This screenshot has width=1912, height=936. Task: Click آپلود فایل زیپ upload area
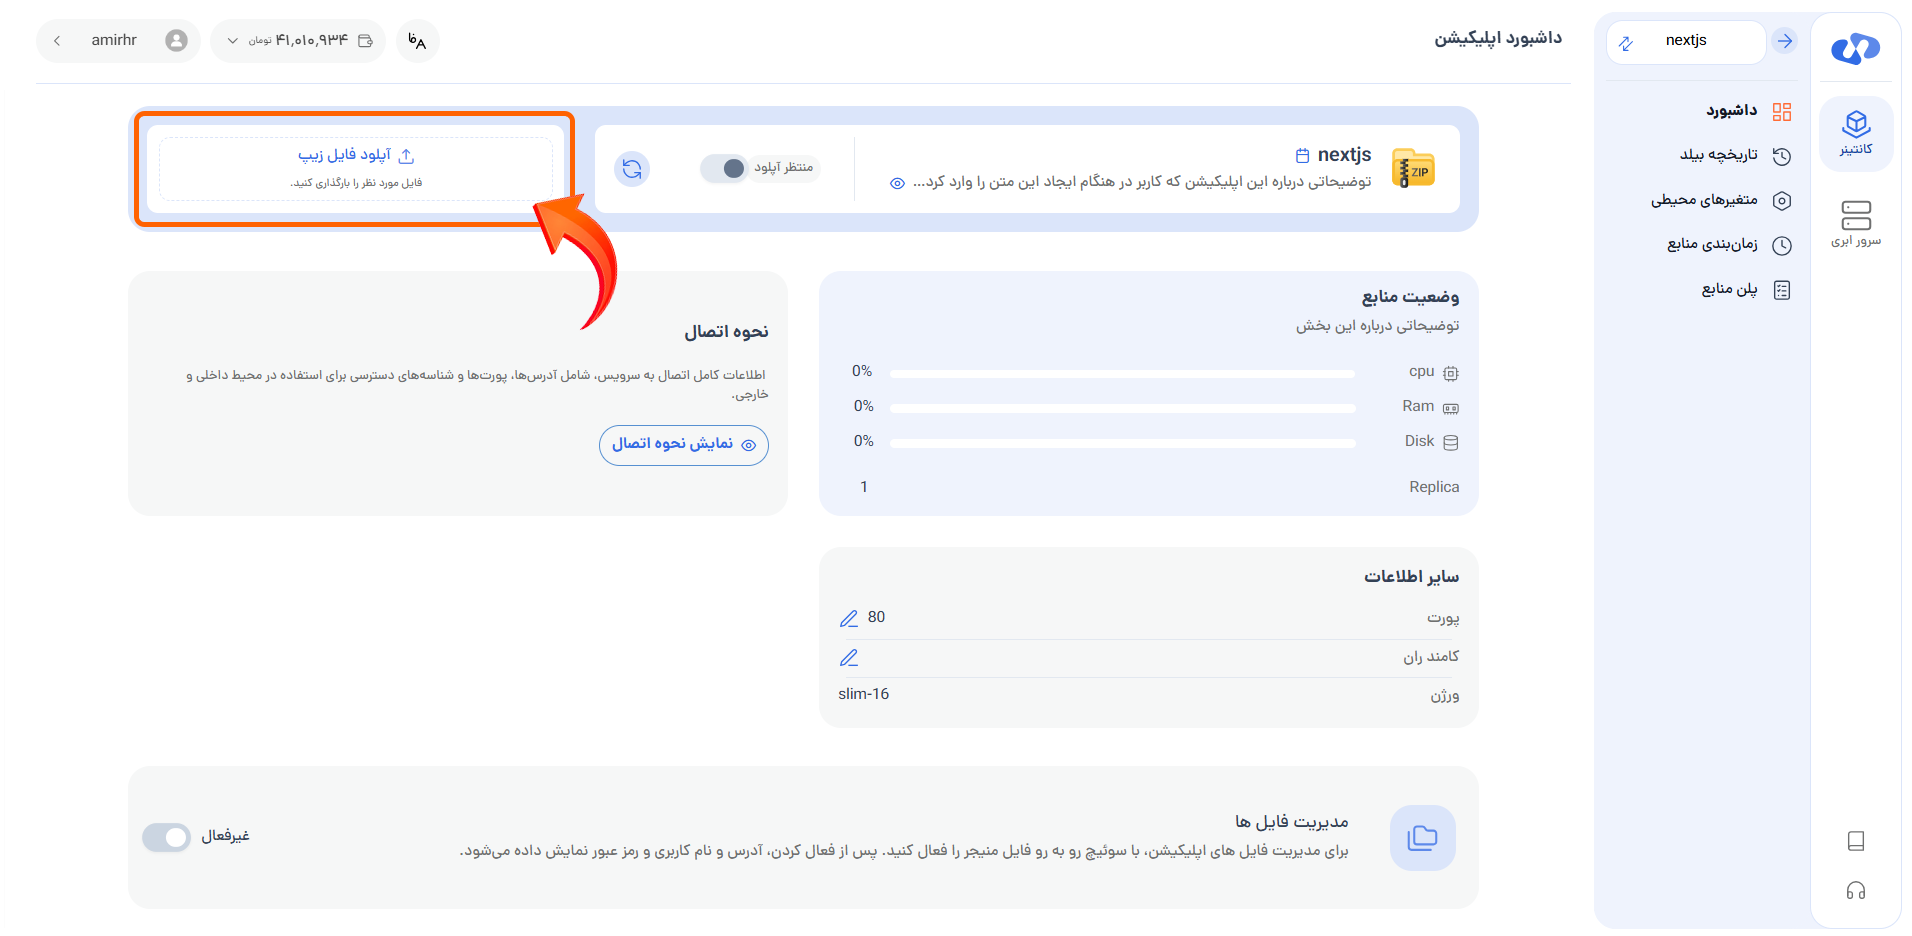[356, 169]
